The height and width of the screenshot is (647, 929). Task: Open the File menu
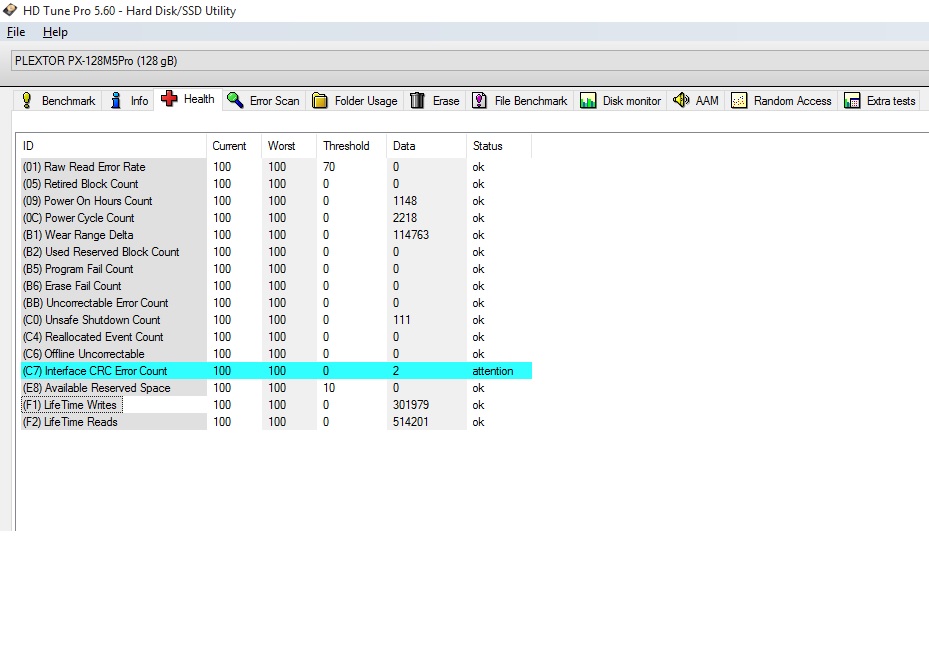coord(16,32)
